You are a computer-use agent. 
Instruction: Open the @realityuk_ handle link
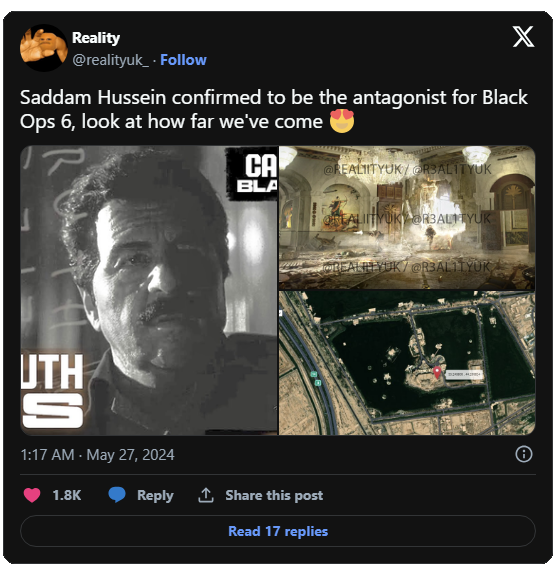point(110,60)
